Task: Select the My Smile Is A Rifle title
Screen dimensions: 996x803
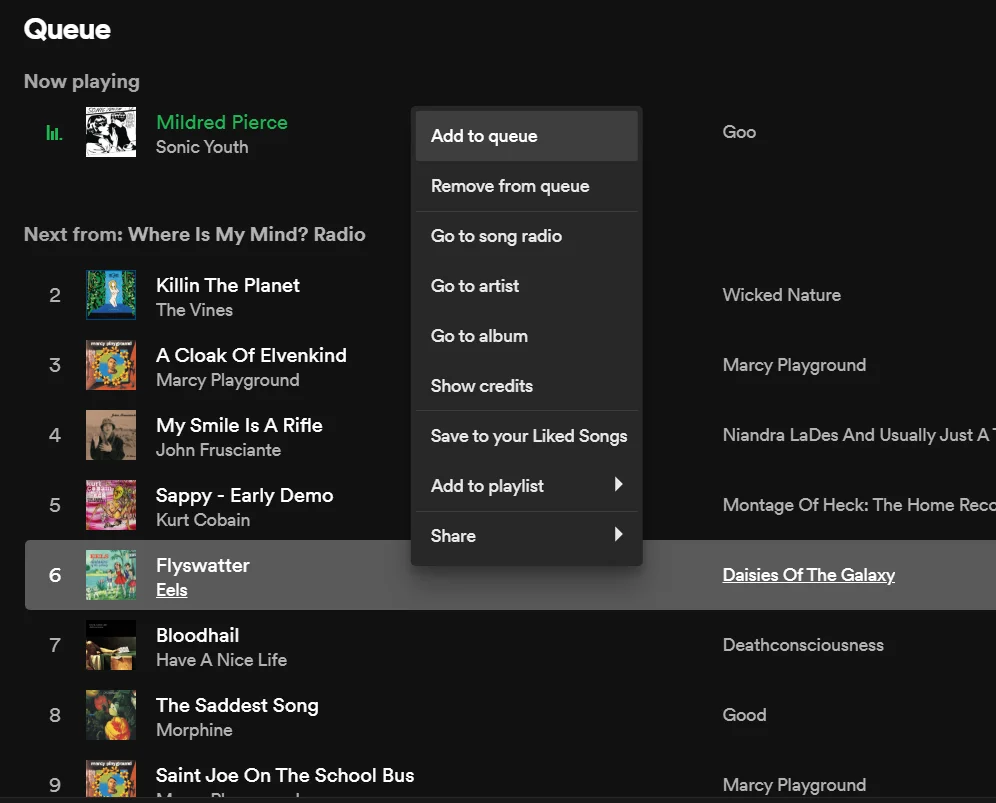Action: (239, 425)
